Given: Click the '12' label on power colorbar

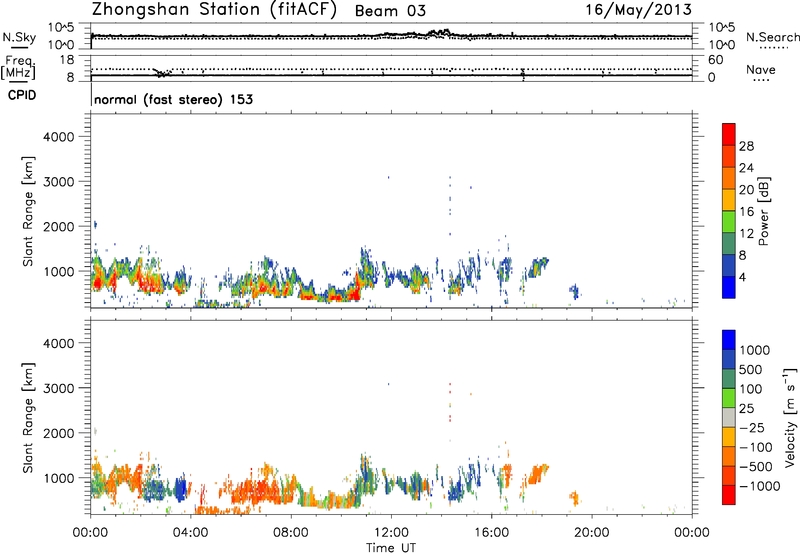Looking at the screenshot, I should coord(746,234).
